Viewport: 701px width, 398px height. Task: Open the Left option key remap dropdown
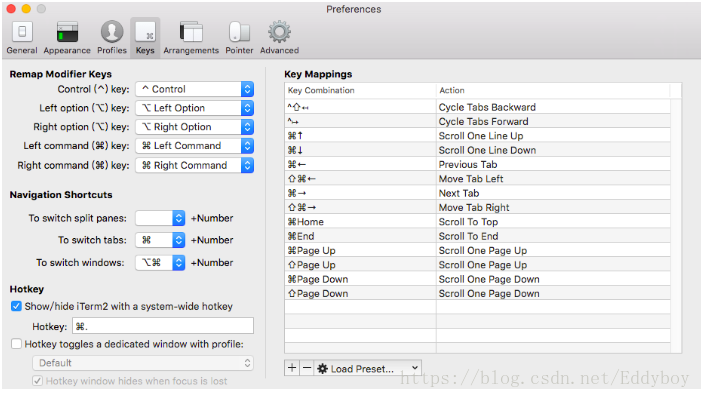pos(195,108)
